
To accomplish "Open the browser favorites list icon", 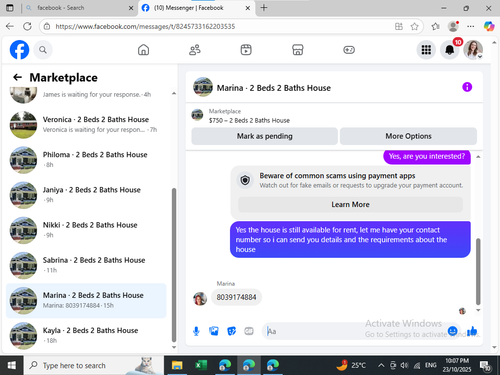I will [x=435, y=26].
